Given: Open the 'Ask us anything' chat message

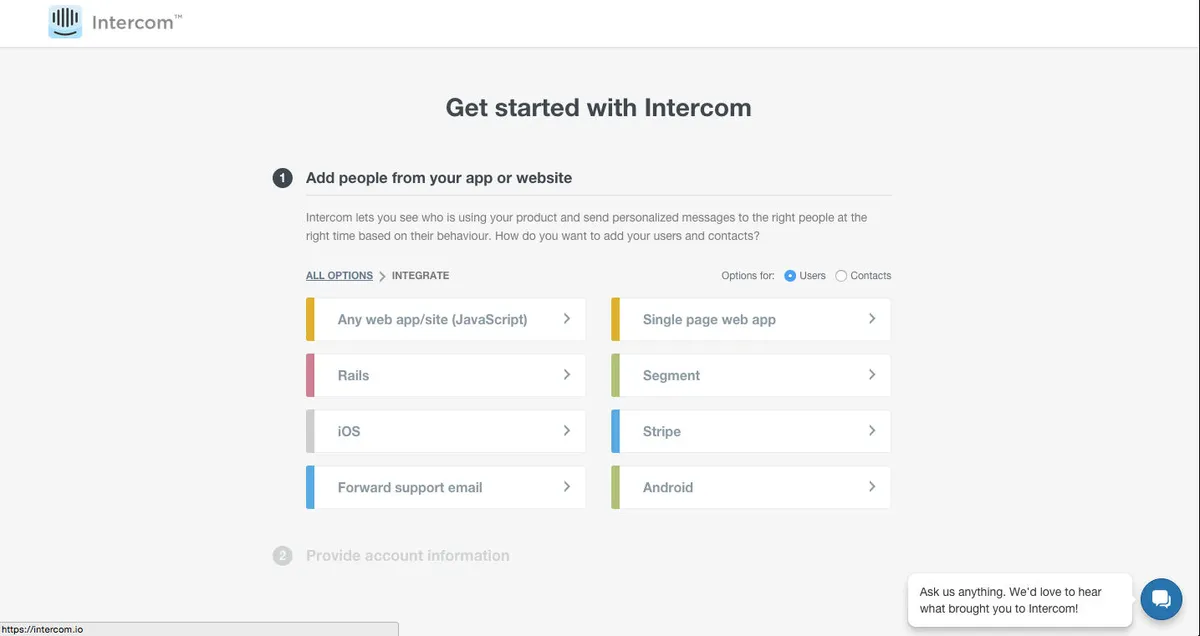Looking at the screenshot, I should pyautogui.click(x=1019, y=600).
